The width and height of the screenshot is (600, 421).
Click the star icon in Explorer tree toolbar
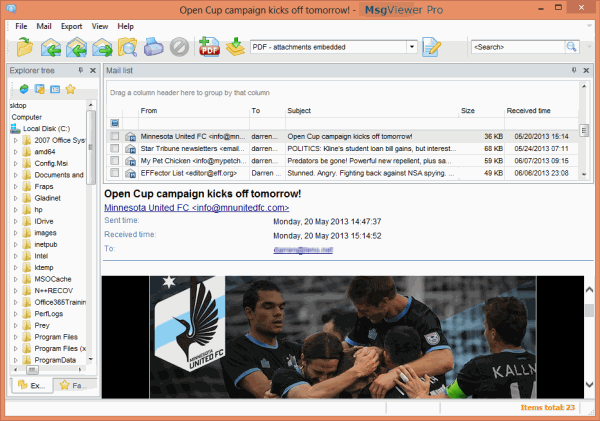click(70, 89)
